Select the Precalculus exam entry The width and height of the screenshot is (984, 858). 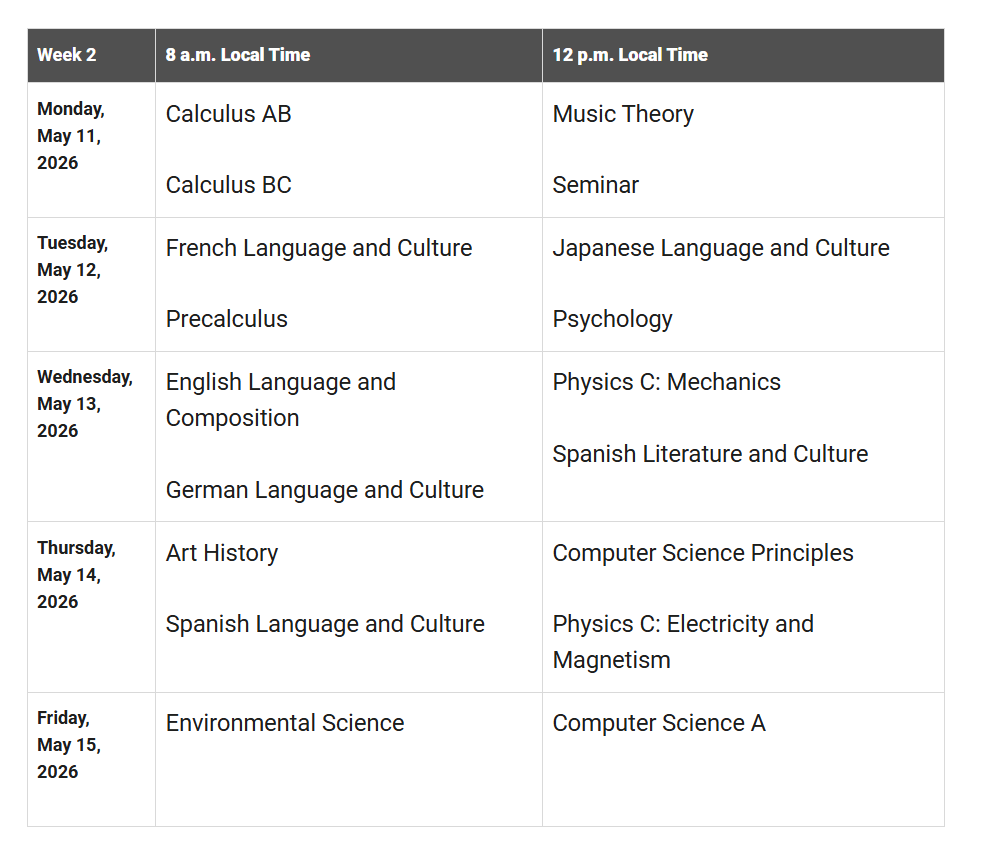click(226, 319)
